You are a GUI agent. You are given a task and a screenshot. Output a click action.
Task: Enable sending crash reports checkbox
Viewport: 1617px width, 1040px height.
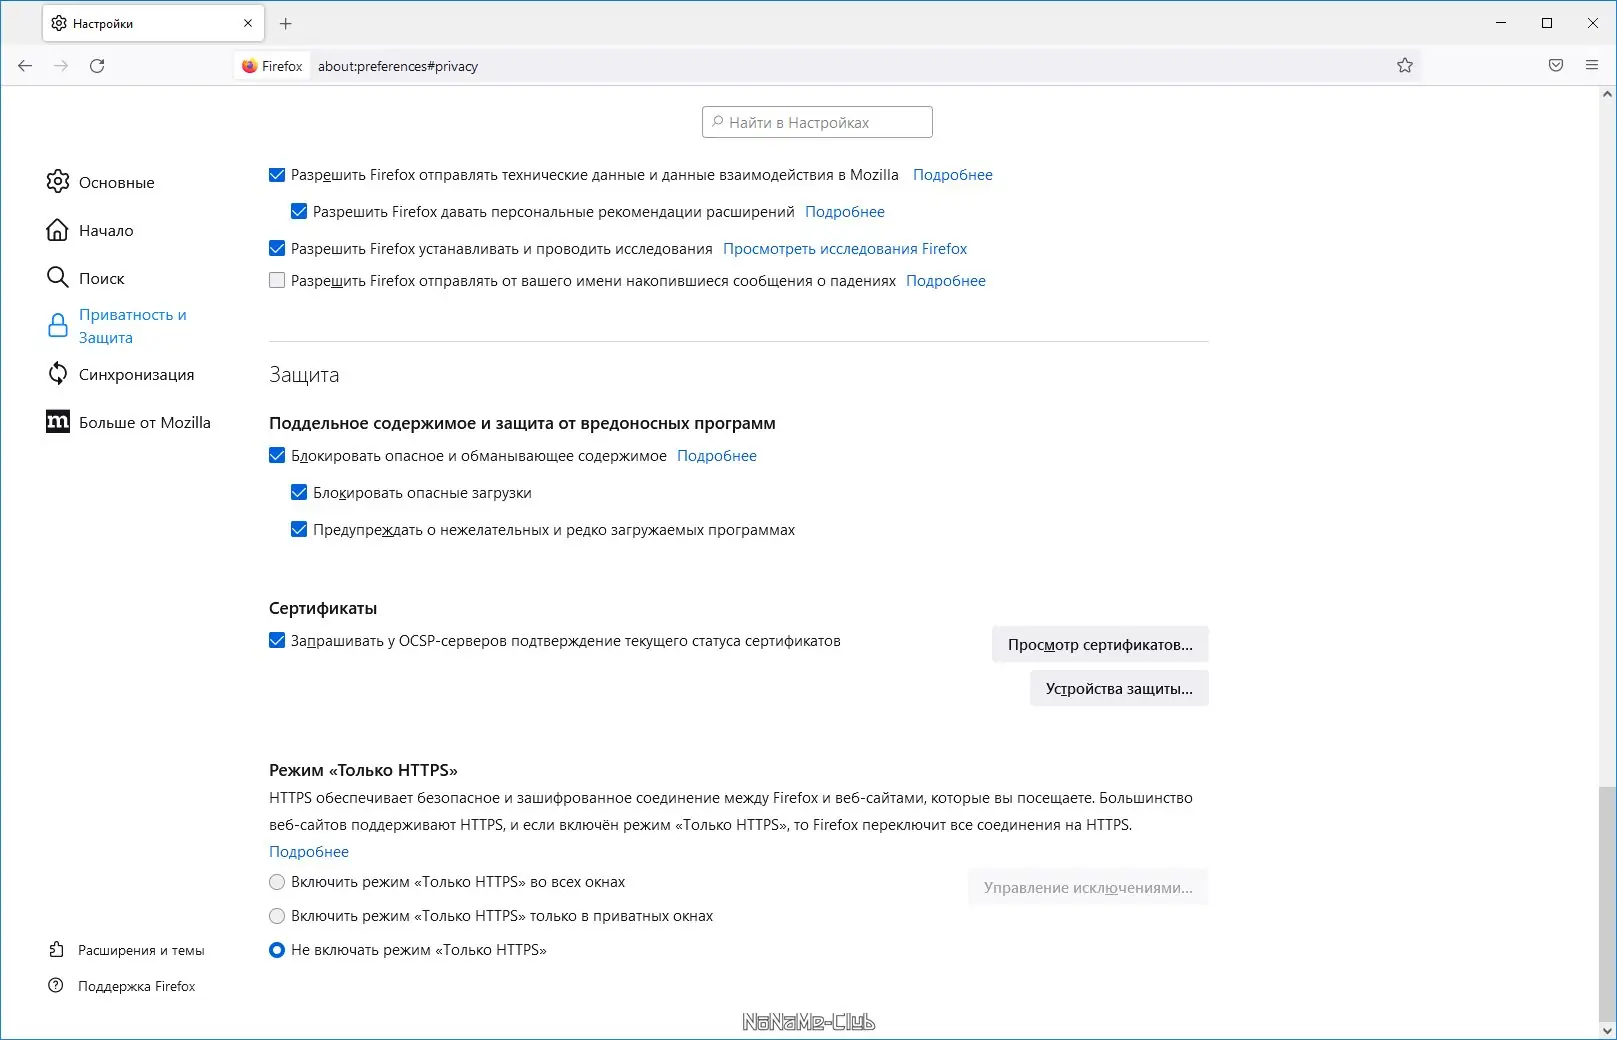[x=277, y=281]
